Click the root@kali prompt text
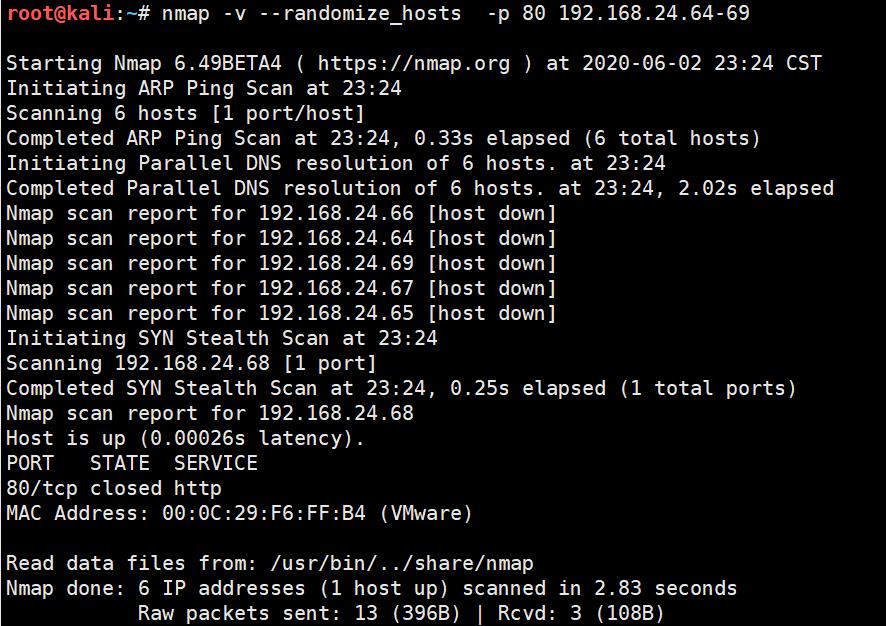Image resolution: width=886 pixels, height=626 pixels. pos(61,12)
